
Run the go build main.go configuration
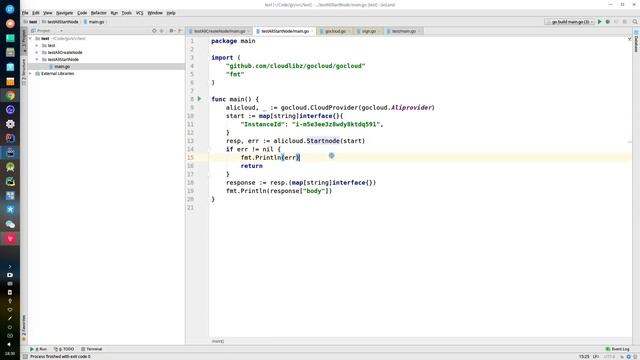[x=600, y=22]
